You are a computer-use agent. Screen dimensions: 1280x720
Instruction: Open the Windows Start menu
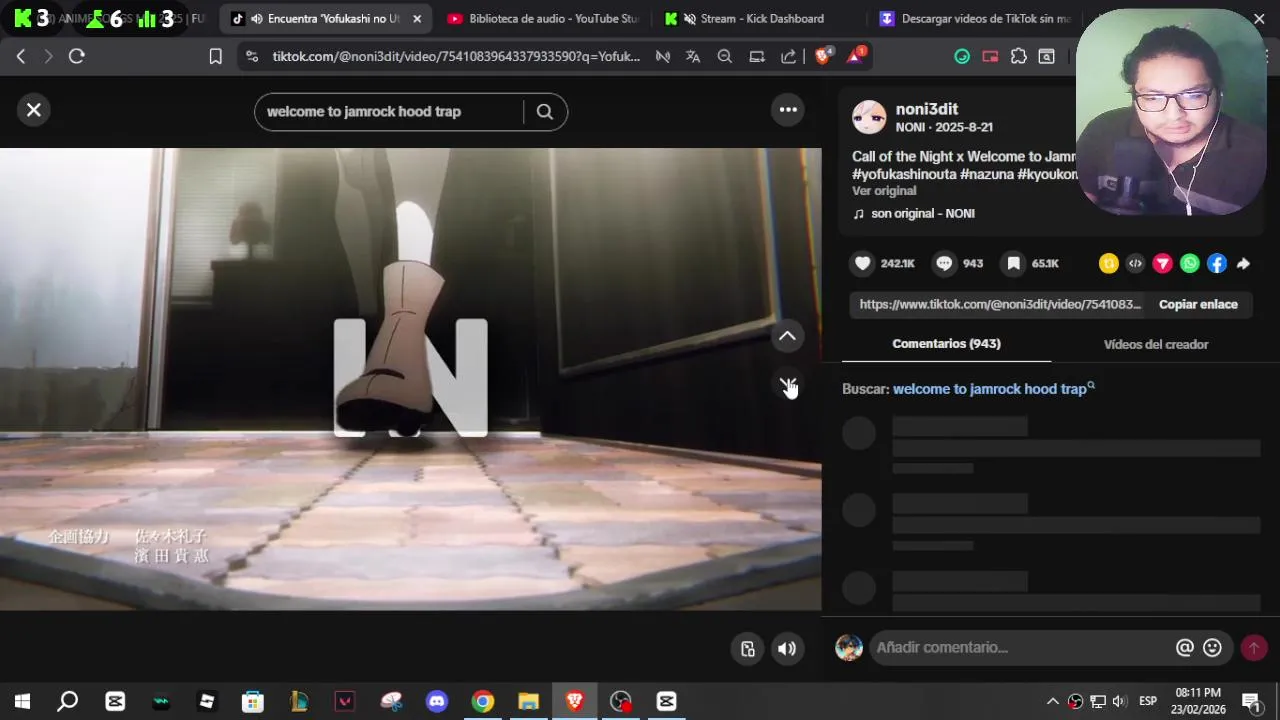coord(22,702)
